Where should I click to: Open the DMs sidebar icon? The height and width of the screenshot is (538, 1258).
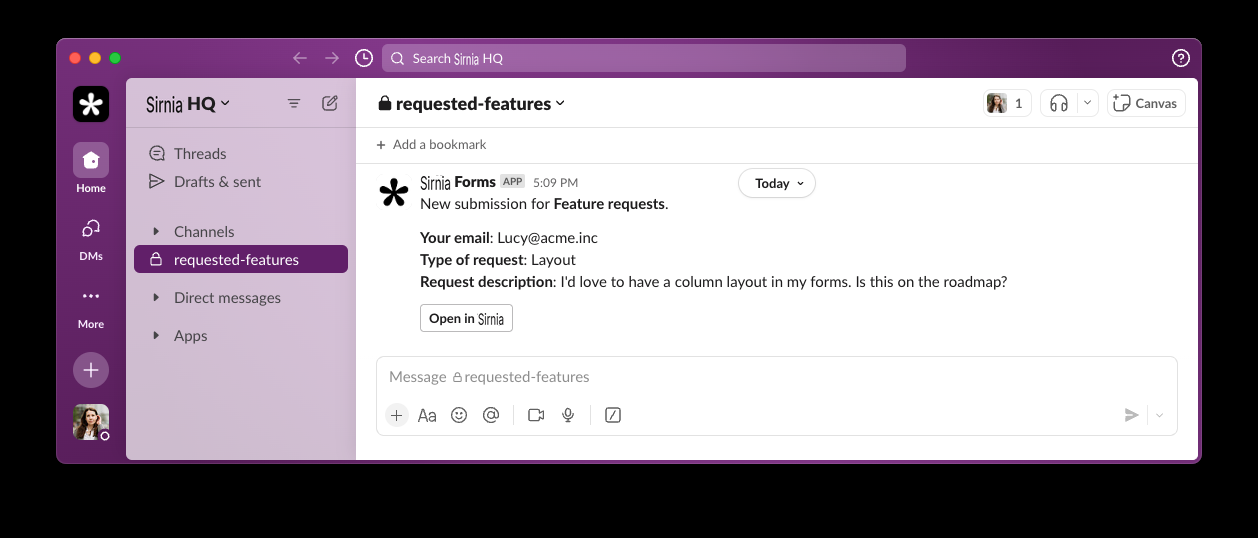[91, 228]
